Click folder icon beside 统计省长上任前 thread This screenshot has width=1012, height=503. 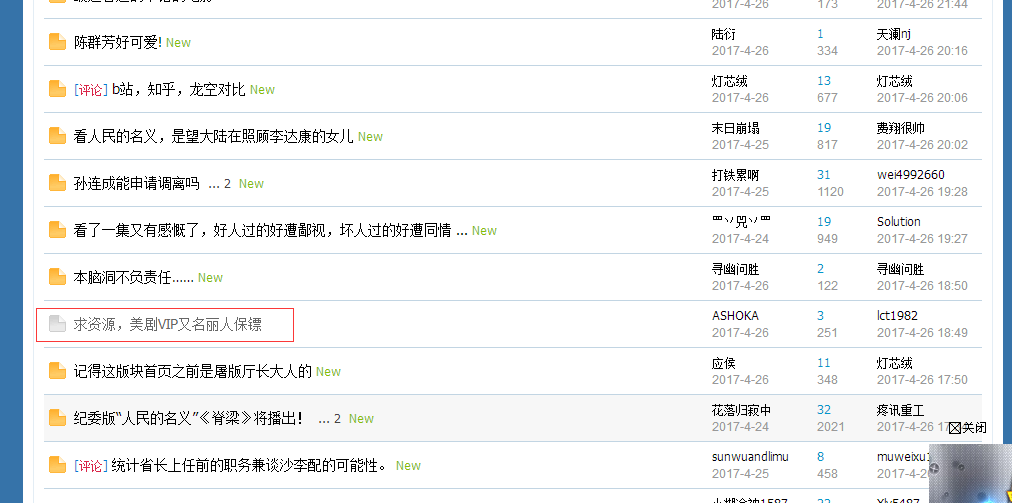click(57, 466)
